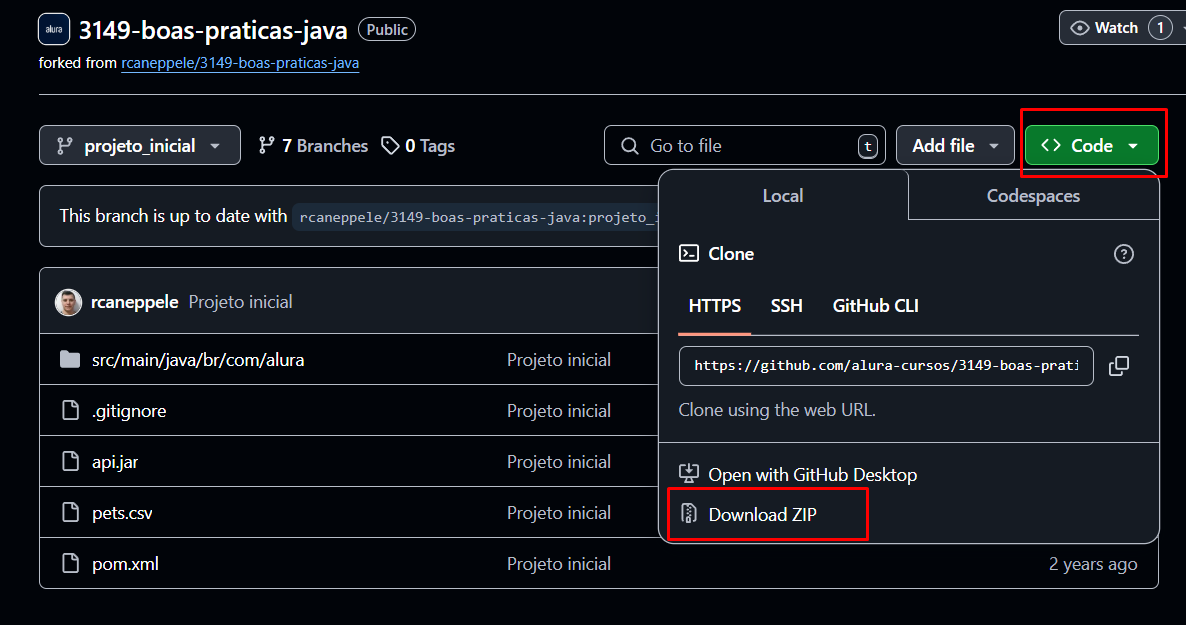Click the branch icon in projeto_inicial selector

[65, 145]
